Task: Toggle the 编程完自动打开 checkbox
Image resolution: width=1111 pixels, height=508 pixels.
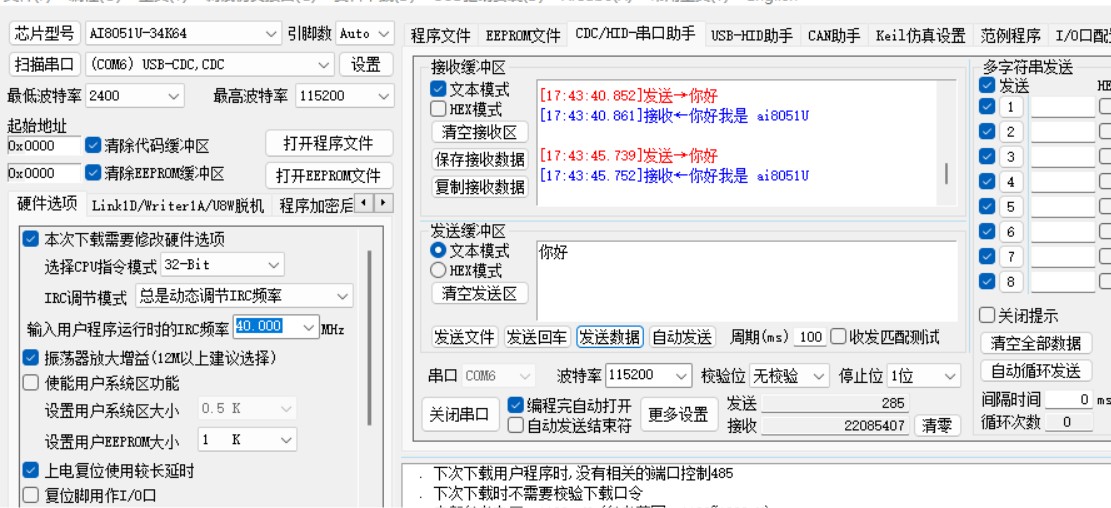Action: coord(516,405)
